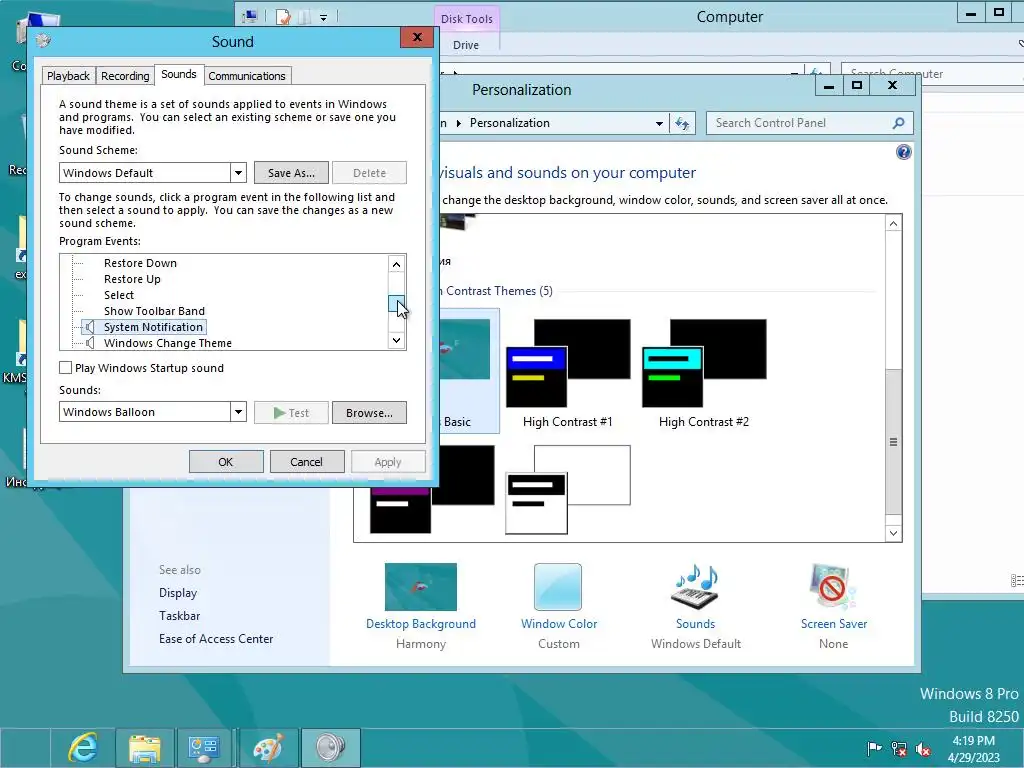
Task: Open Ease of Access Center link
Action: [x=216, y=639]
